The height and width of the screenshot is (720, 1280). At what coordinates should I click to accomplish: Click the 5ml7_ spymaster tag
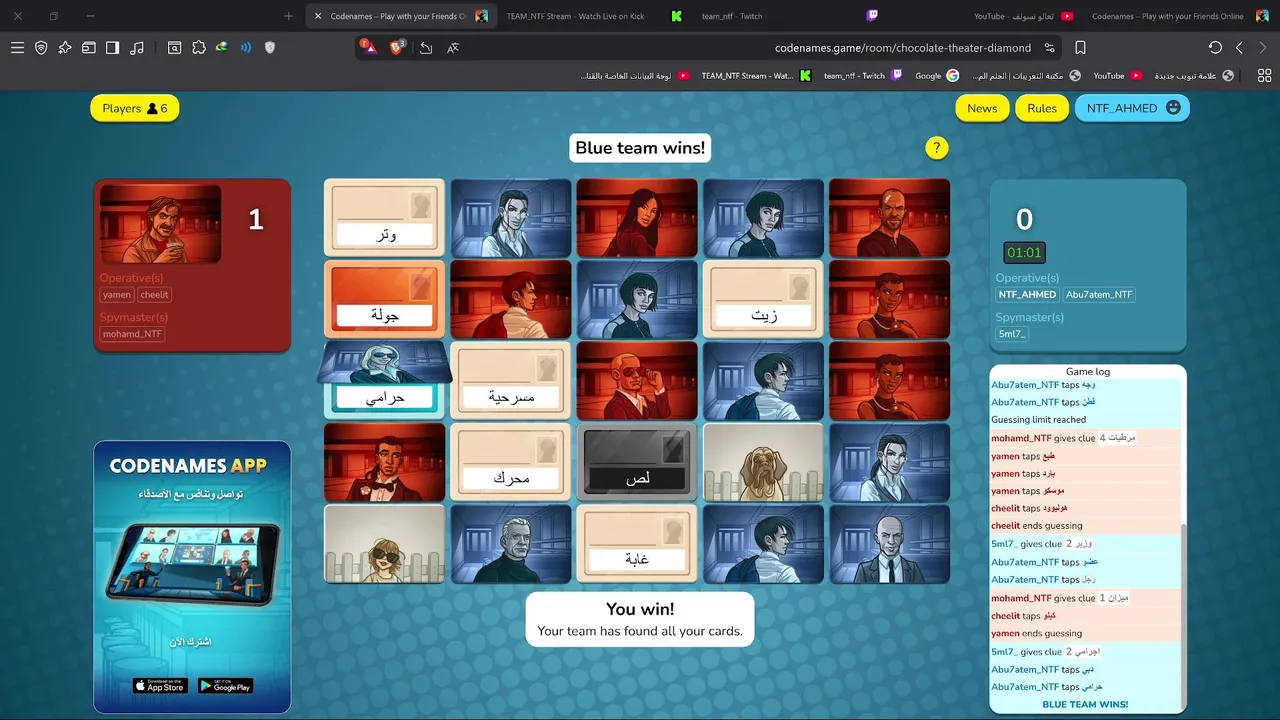(1012, 334)
